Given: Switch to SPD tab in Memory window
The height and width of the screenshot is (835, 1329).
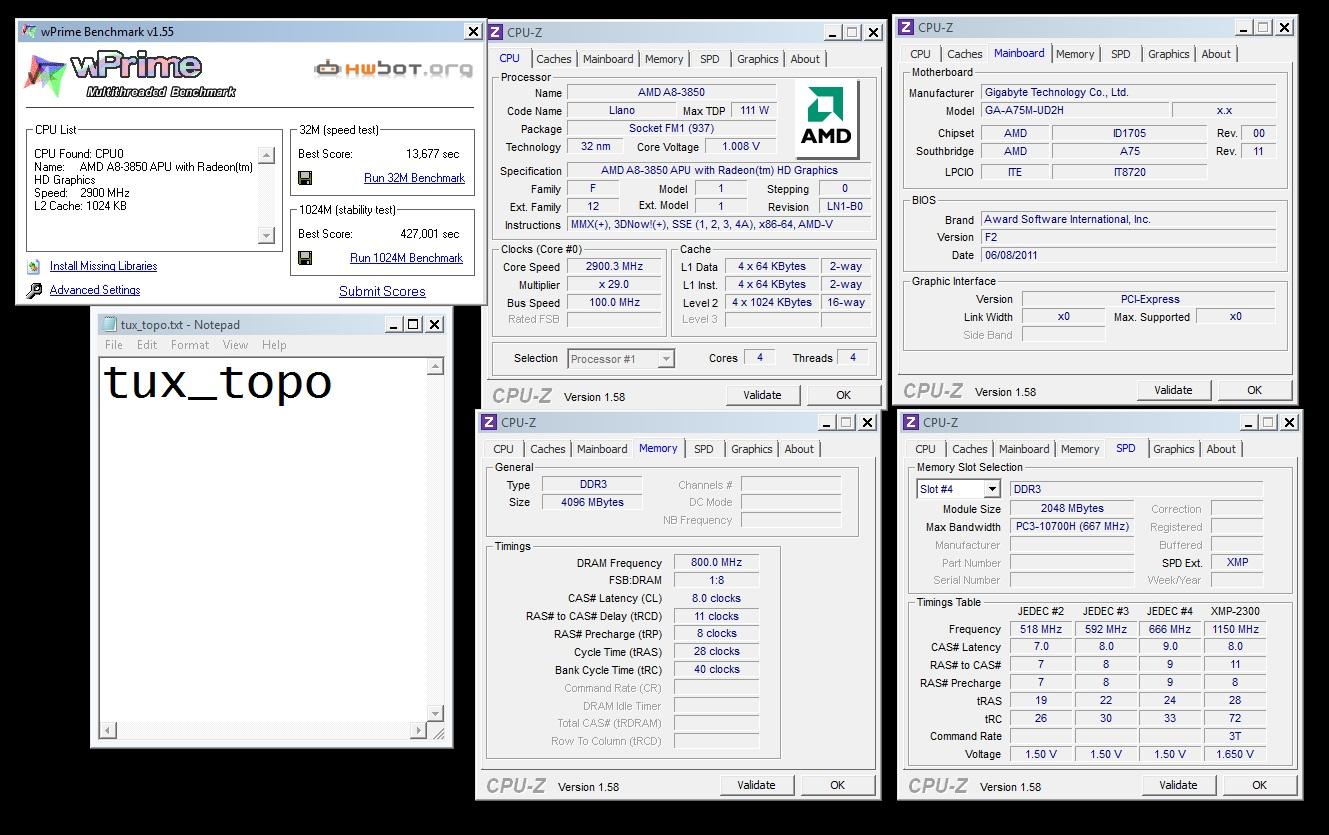Looking at the screenshot, I should pos(704,449).
